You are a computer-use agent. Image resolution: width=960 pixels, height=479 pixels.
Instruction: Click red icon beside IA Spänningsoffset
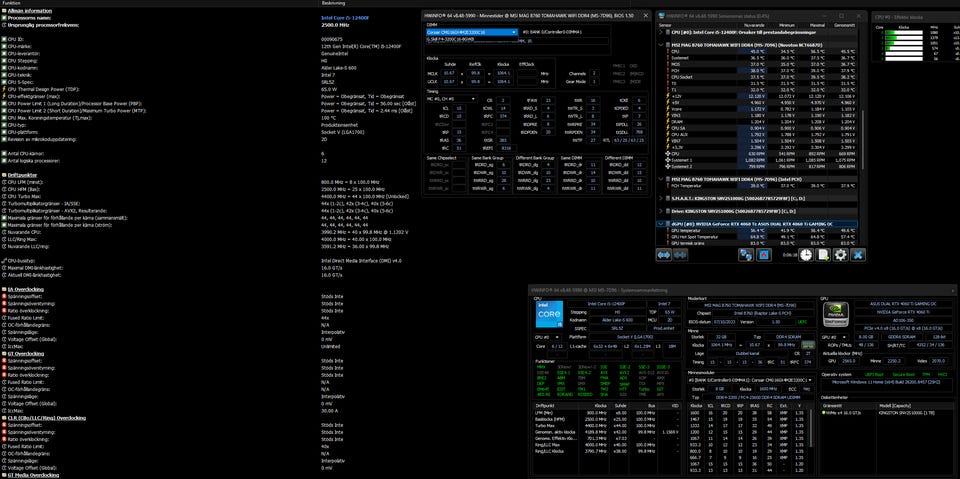click(4, 296)
